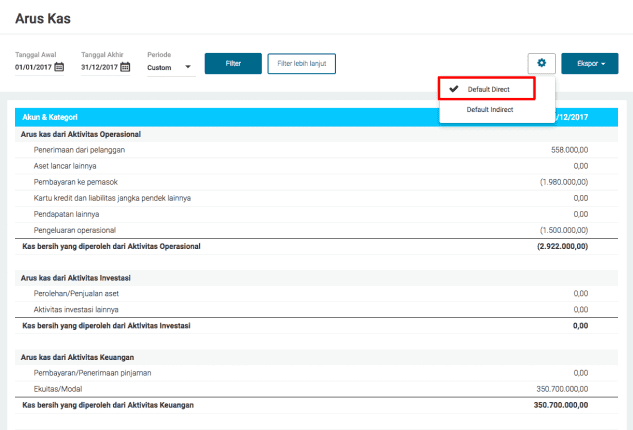The image size is (633, 430).
Task: Open the settings gear menu
Action: click(541, 63)
